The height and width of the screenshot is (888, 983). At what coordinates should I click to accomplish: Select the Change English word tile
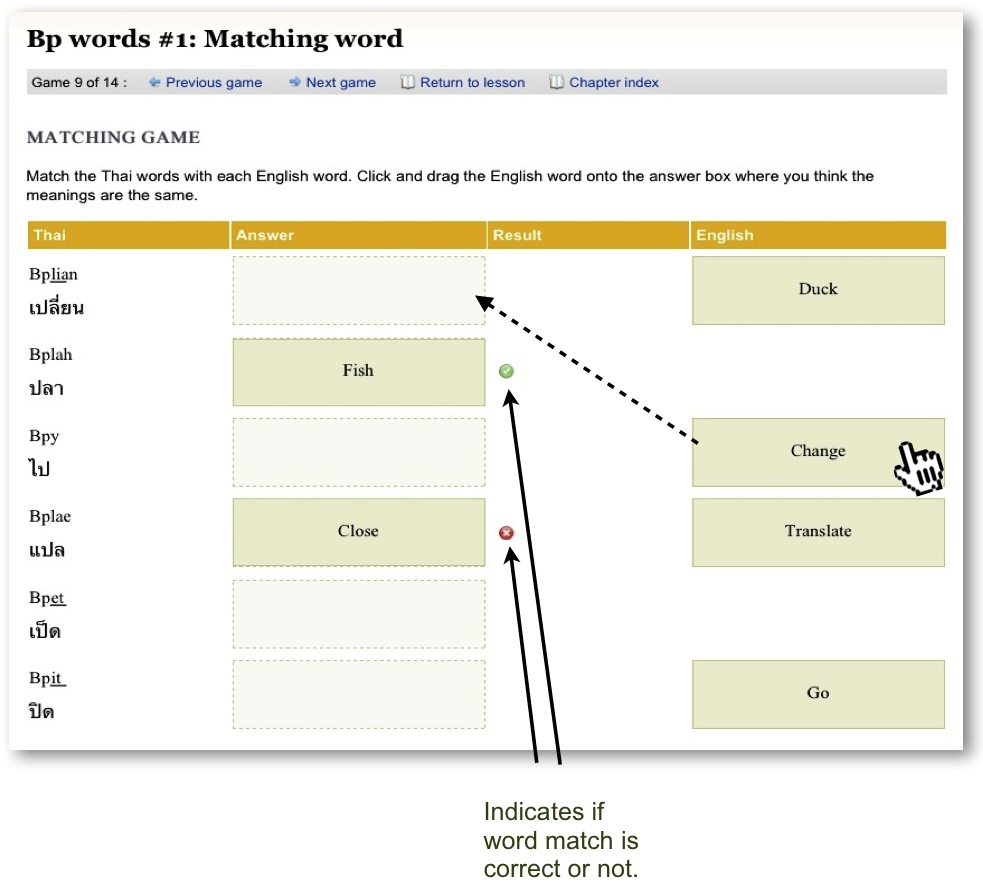(818, 452)
